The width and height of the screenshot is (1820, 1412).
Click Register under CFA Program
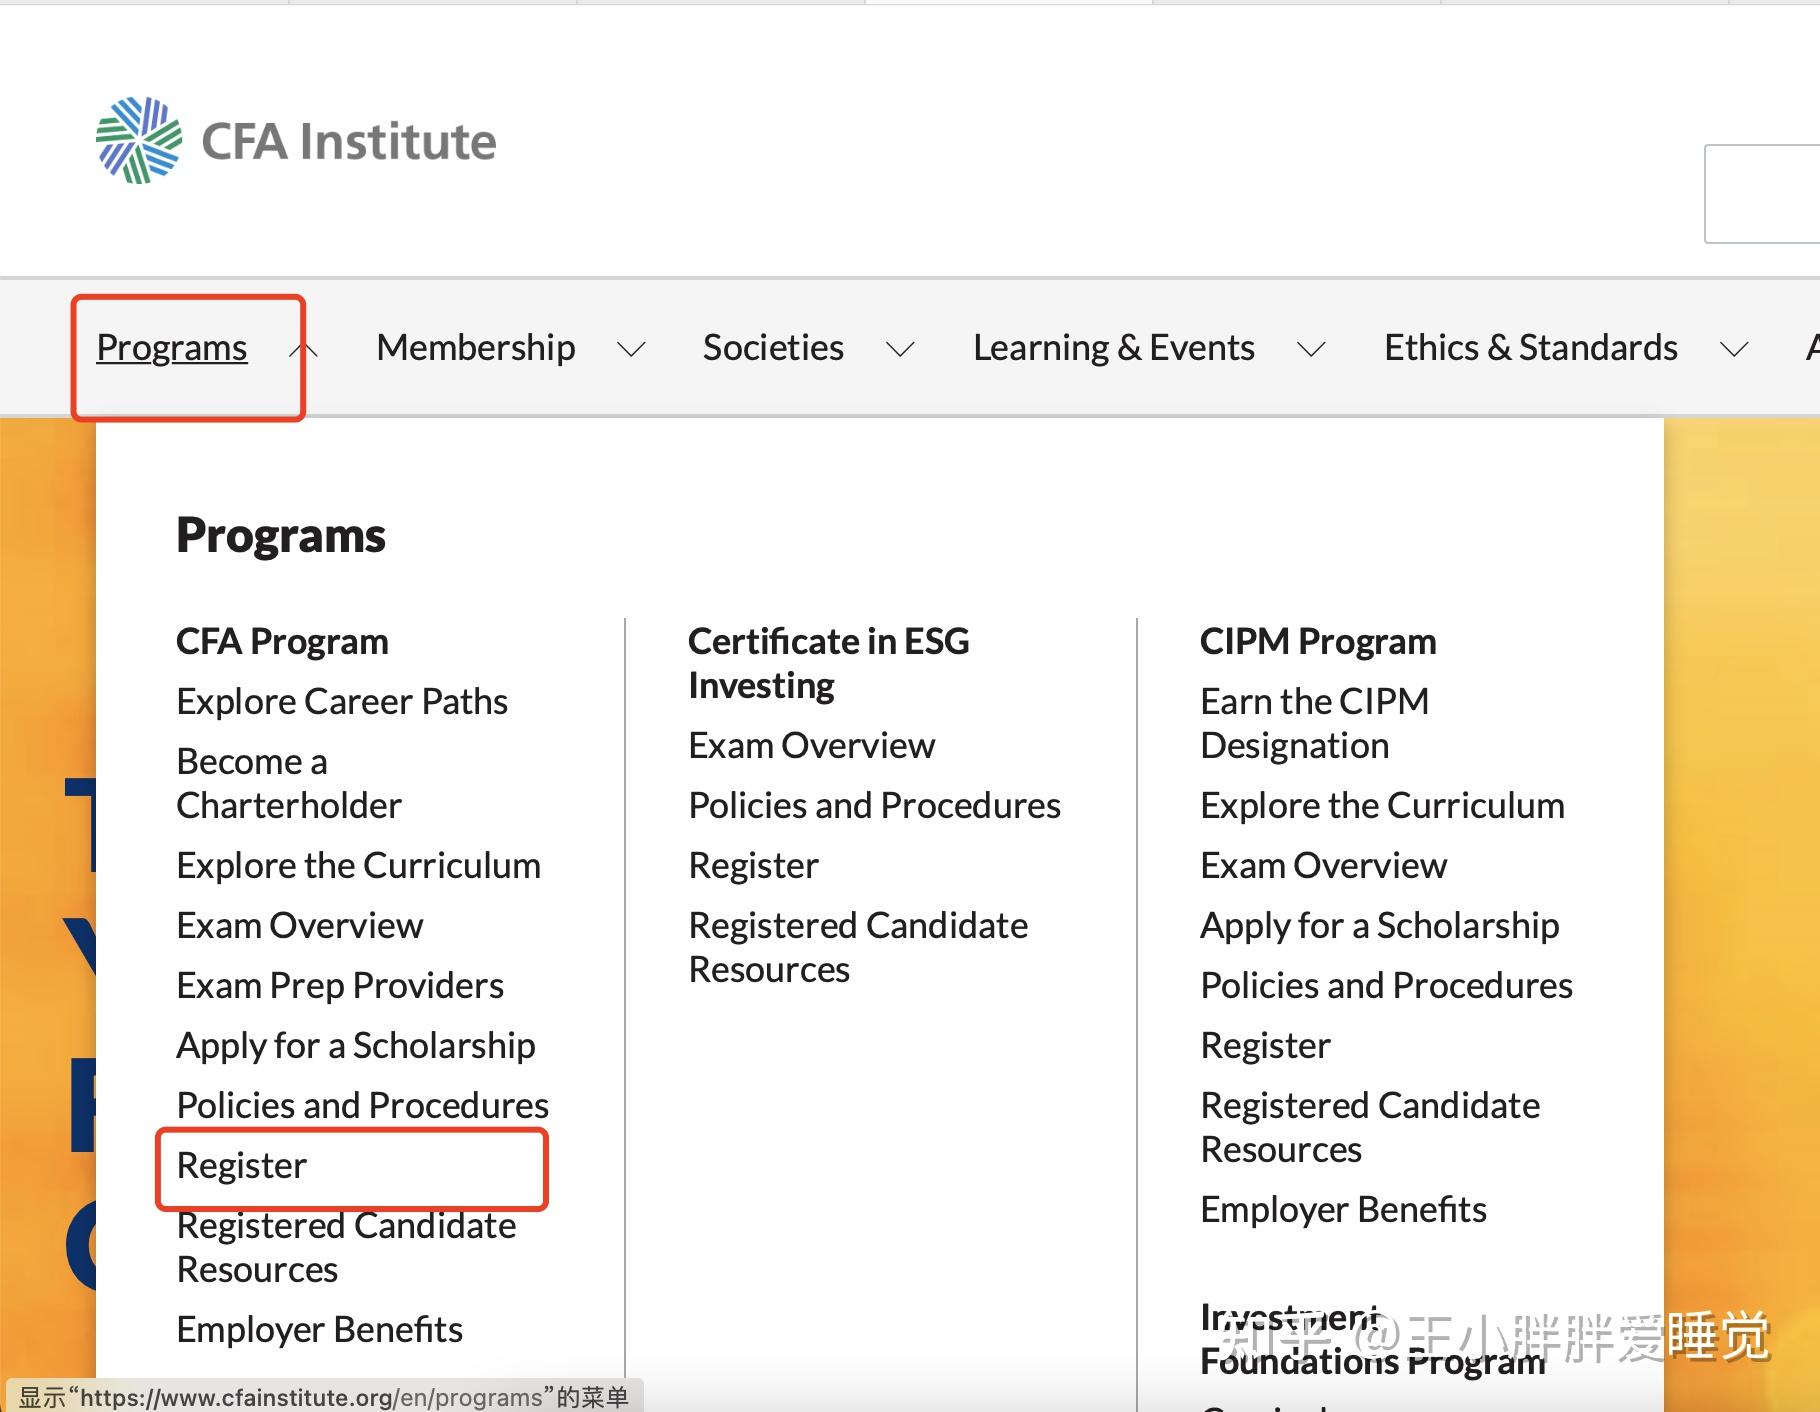pyautogui.click(x=242, y=1166)
